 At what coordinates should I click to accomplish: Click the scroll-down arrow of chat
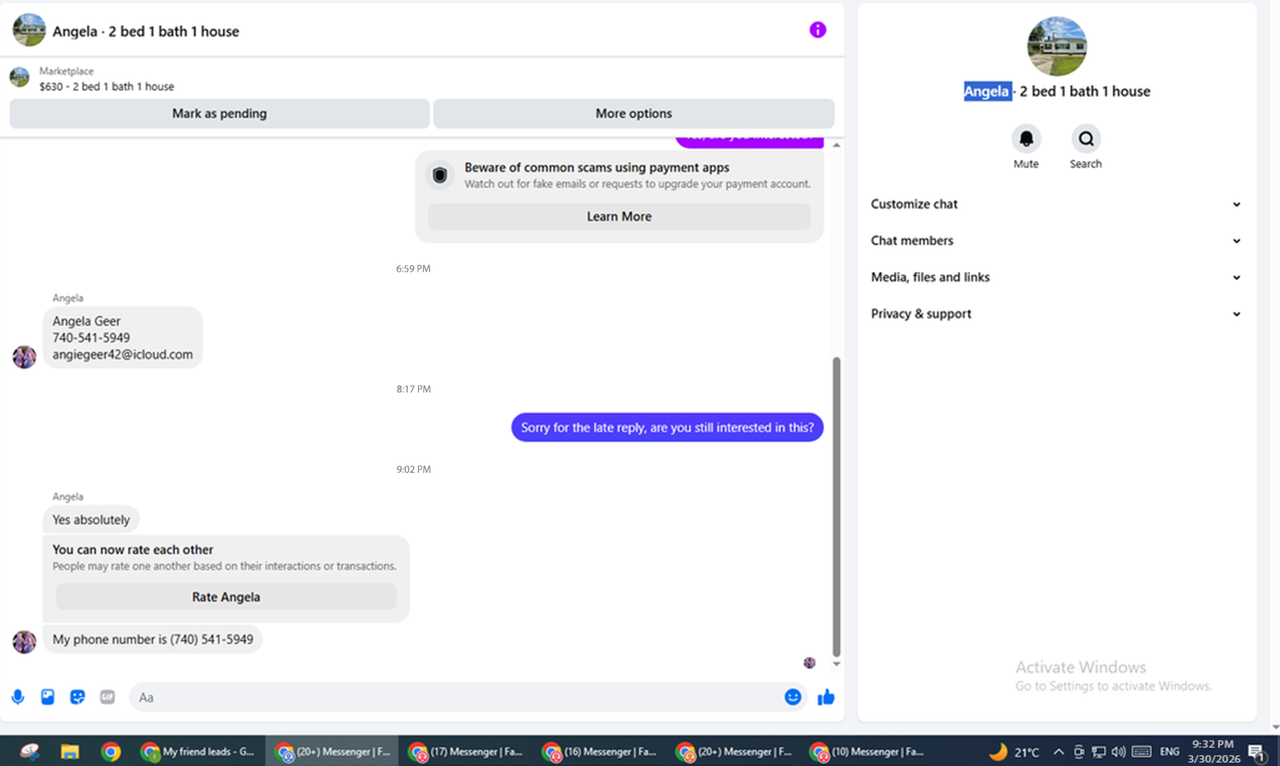(837, 664)
